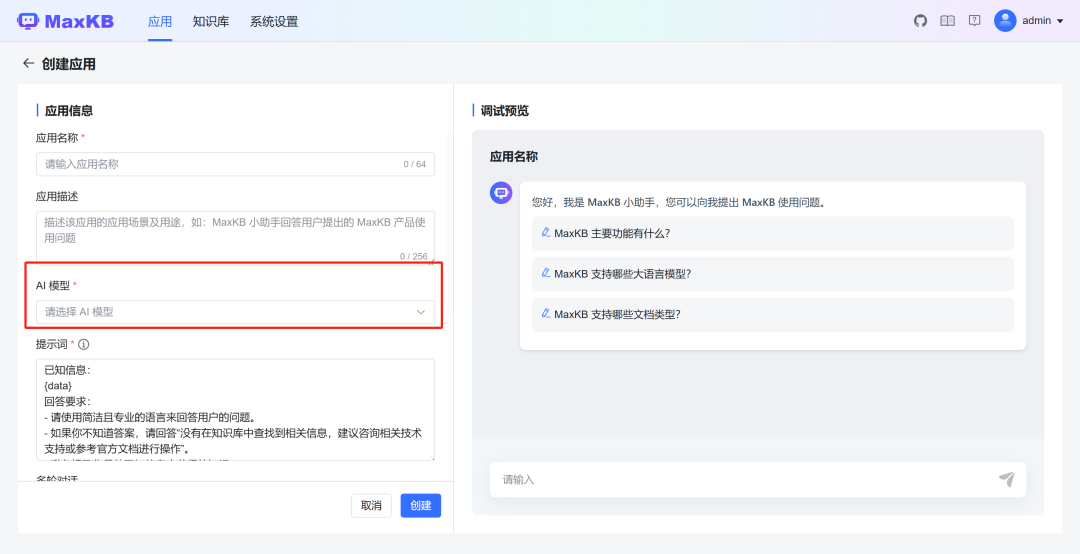Open the documentation book icon
This screenshot has width=1080, height=554.
pyautogui.click(x=948, y=21)
